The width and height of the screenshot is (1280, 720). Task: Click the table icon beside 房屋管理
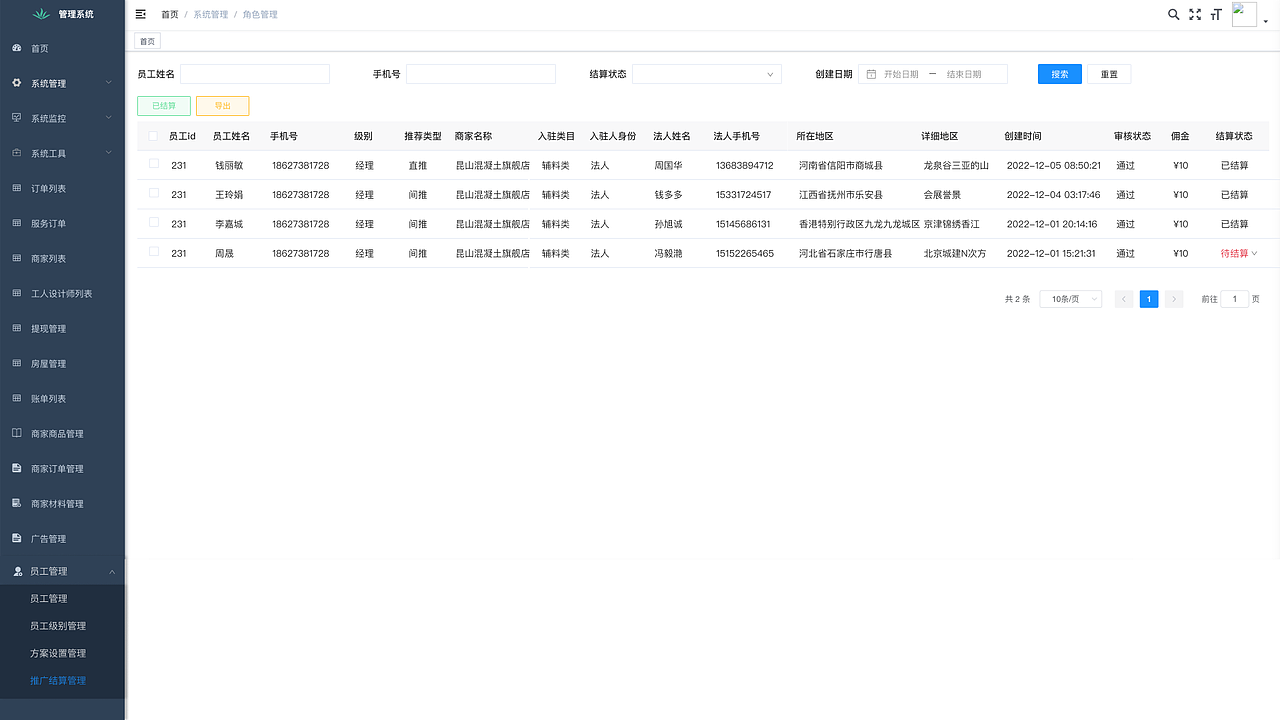pyautogui.click(x=16, y=363)
